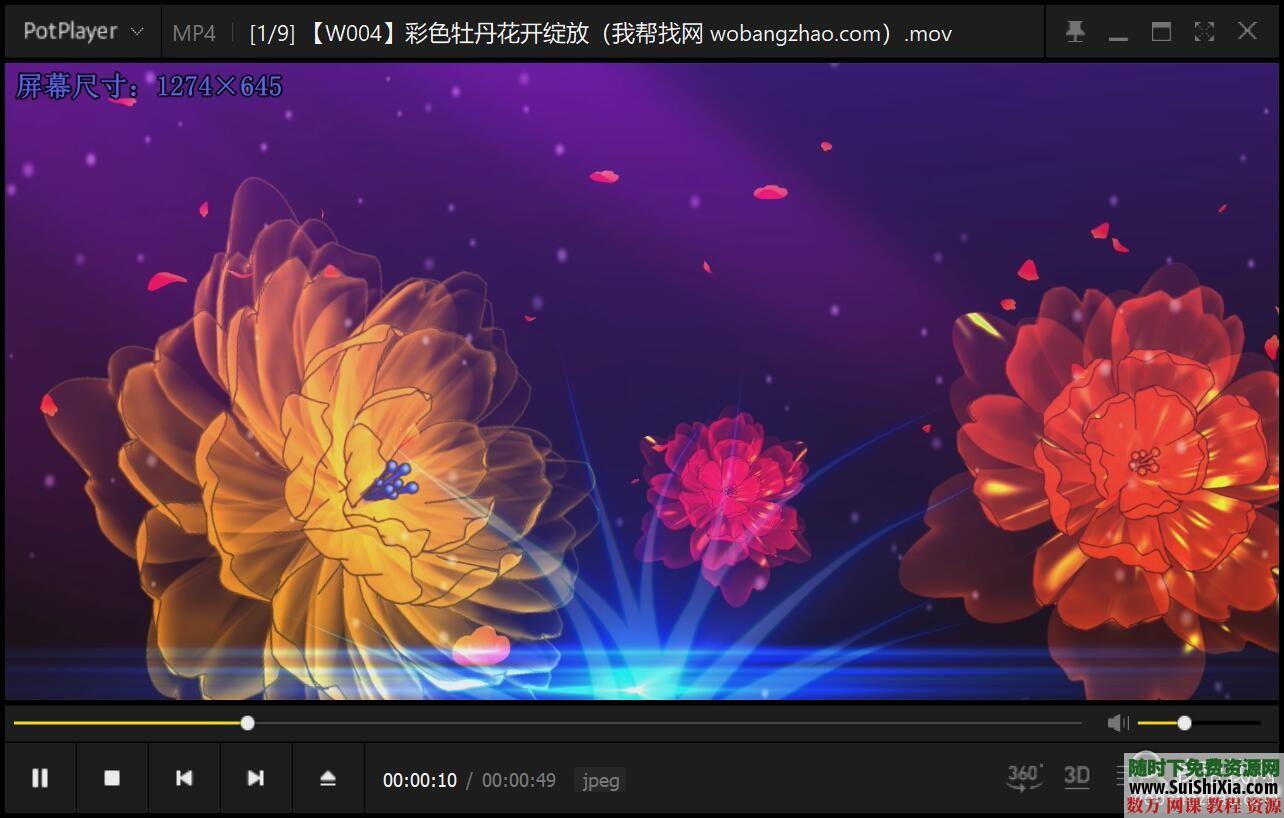Open the jpeg capture format selector
This screenshot has width=1284, height=818.
click(x=599, y=781)
